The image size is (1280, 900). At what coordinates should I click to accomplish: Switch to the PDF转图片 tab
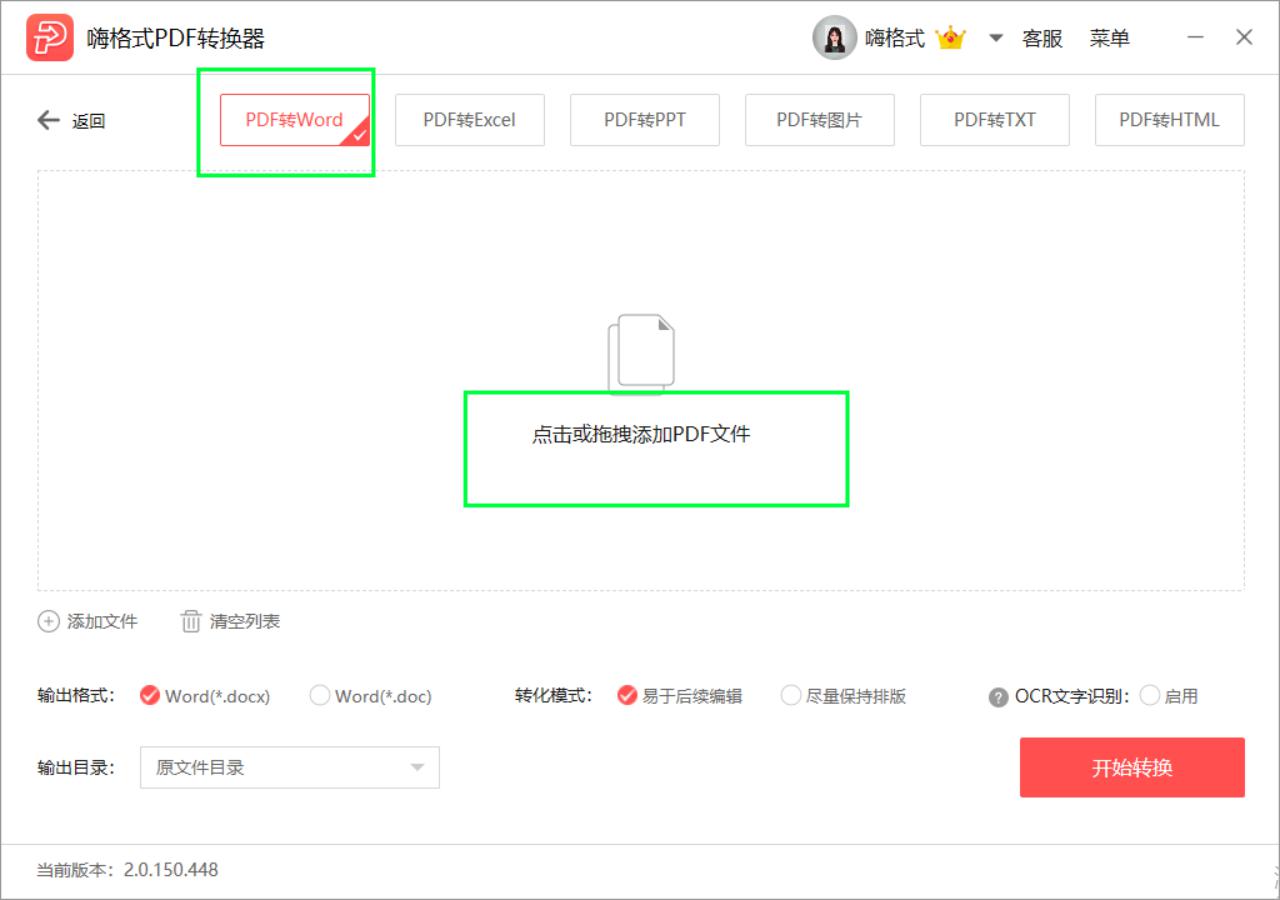click(820, 120)
